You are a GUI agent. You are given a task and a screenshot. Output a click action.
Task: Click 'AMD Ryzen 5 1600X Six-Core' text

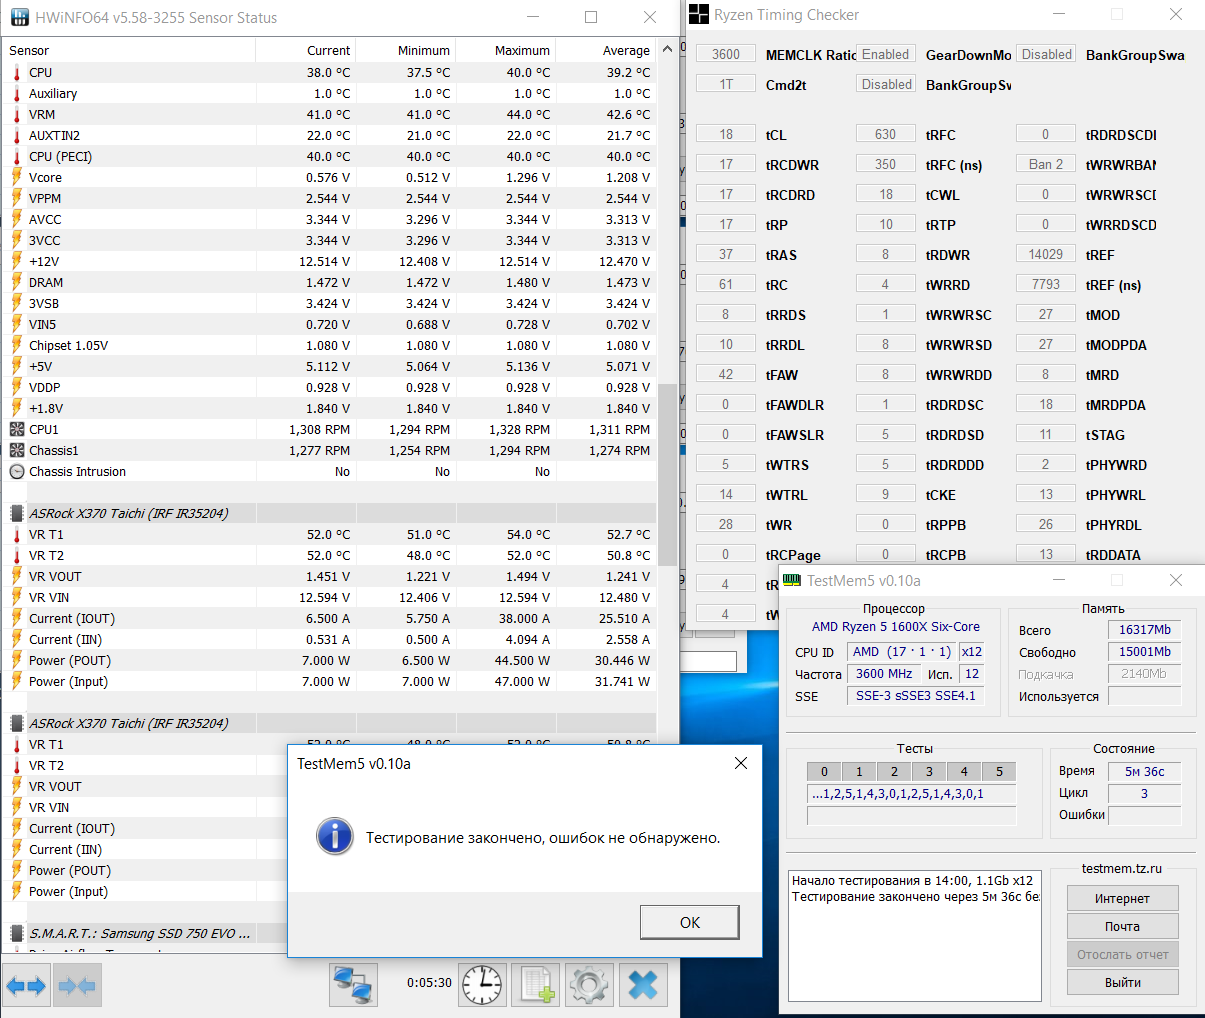point(896,627)
